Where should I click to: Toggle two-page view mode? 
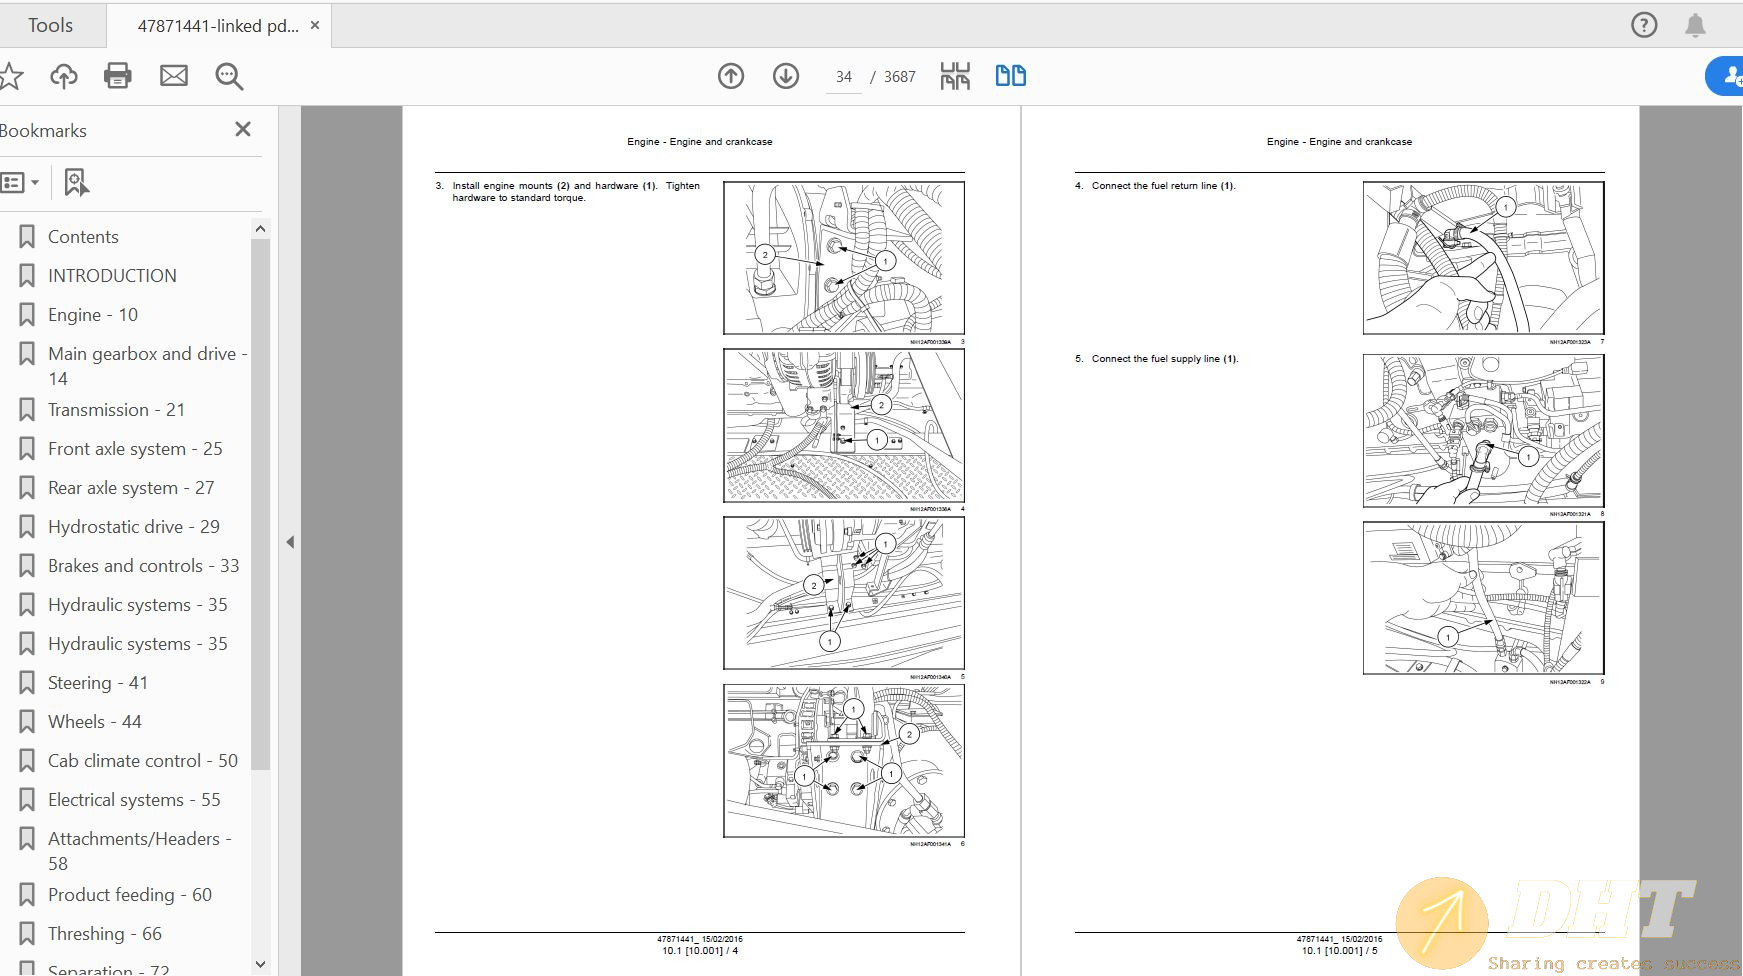1010,76
